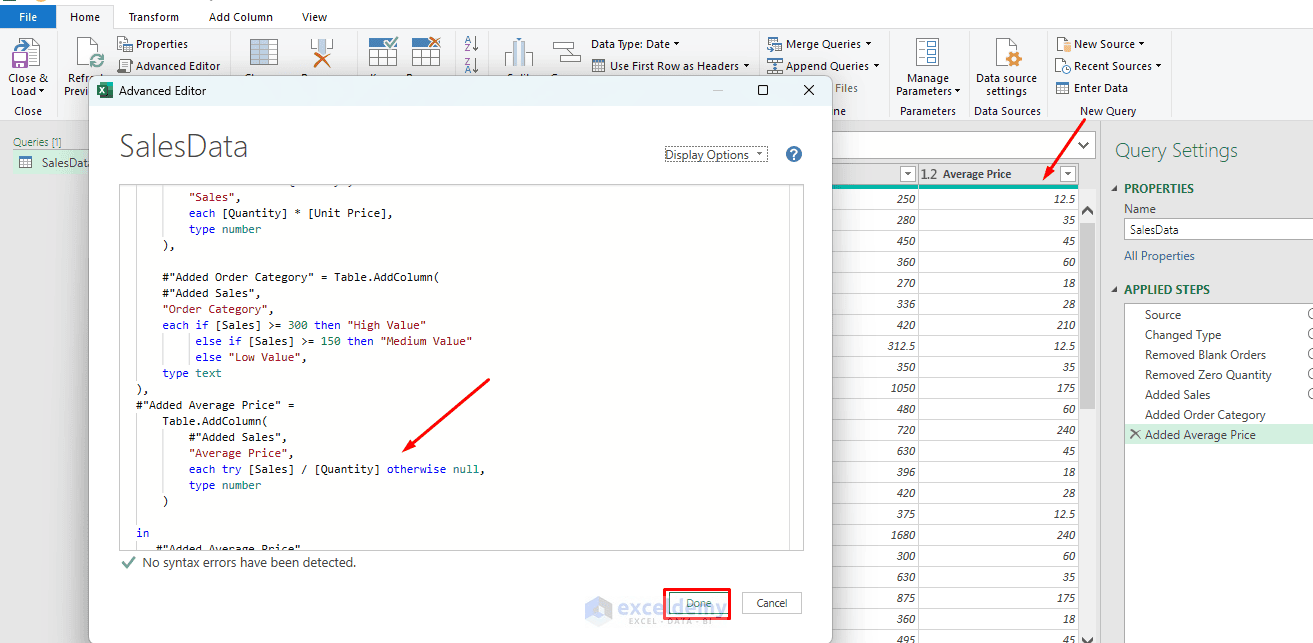Open the Average Price column filter dropdown
The width and height of the screenshot is (1313, 643).
click(1068, 174)
